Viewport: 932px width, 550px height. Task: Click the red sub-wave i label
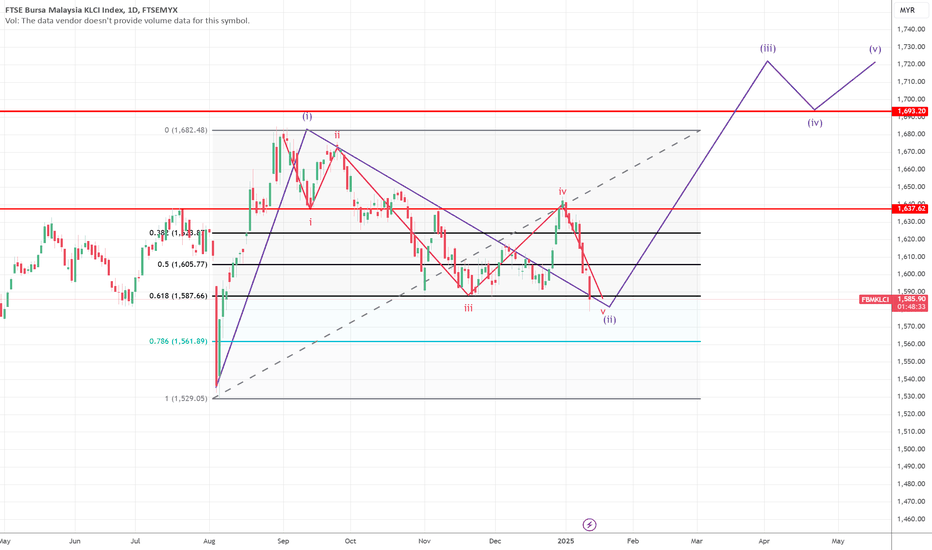(310, 222)
